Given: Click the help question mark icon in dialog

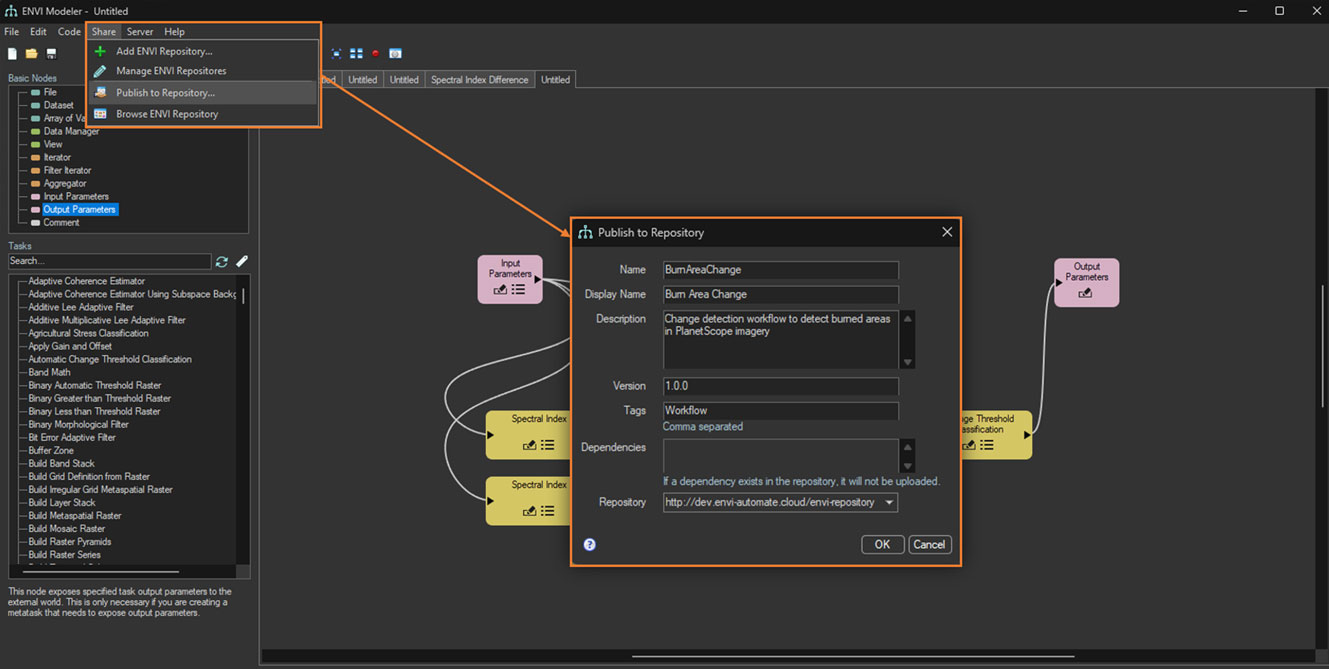Looking at the screenshot, I should 589,545.
